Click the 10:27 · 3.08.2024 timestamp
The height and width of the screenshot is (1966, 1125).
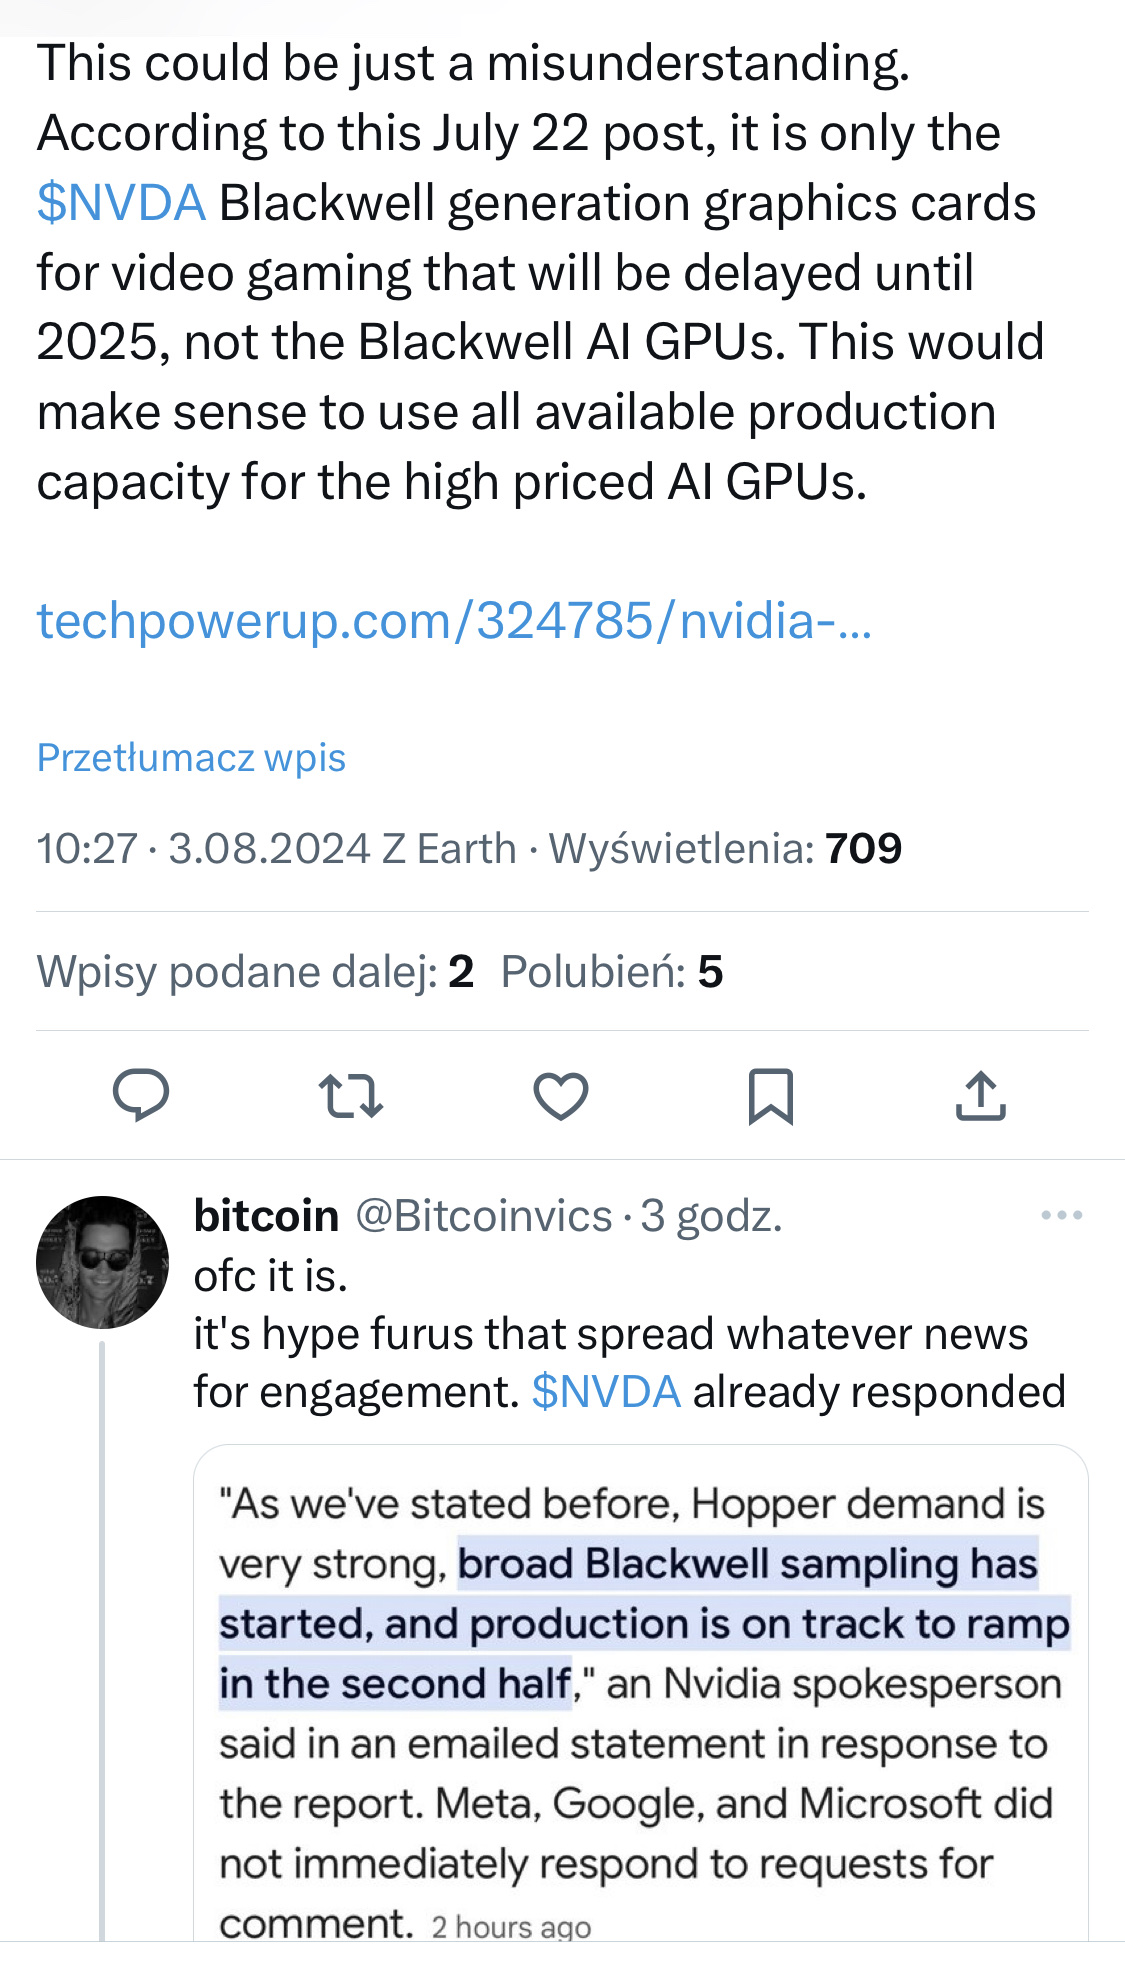click(203, 849)
